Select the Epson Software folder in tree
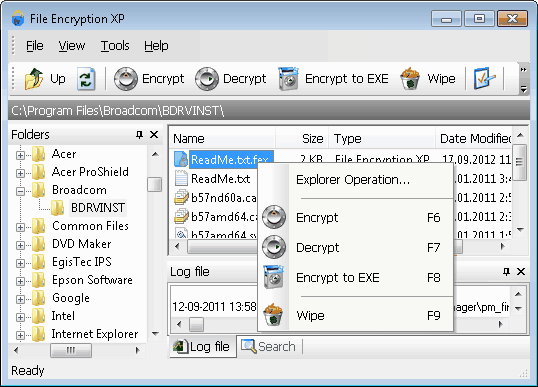 pos(92,280)
